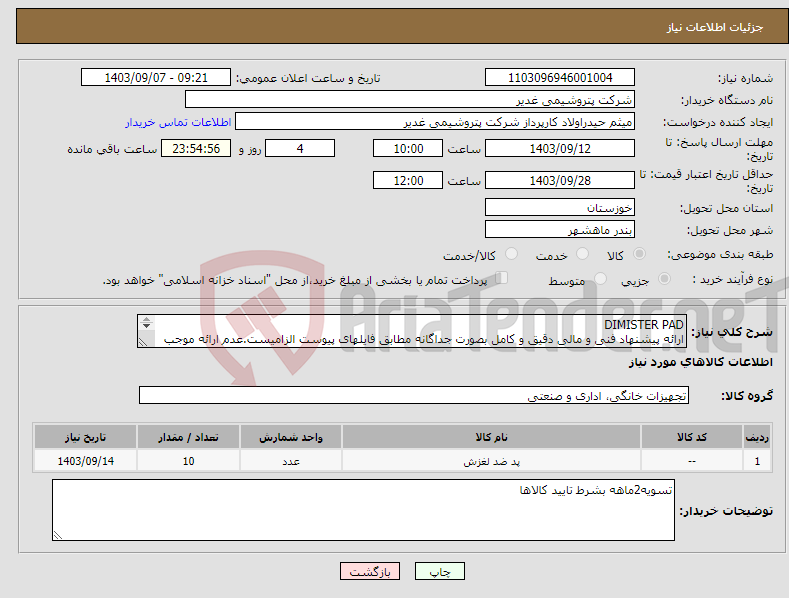This screenshot has height=598, width=789.
Task: Click the remaining days field showing 4
Action: point(300,148)
